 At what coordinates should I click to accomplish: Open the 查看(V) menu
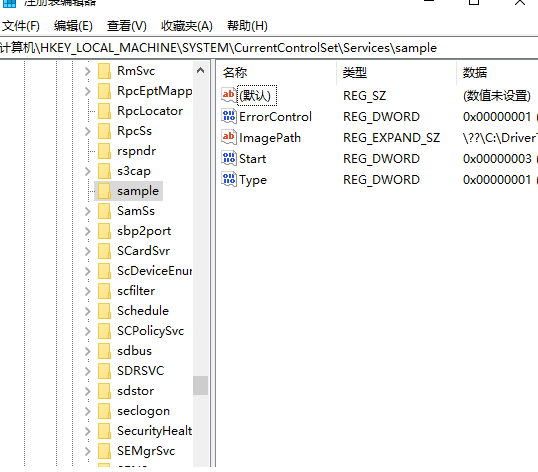point(127,26)
